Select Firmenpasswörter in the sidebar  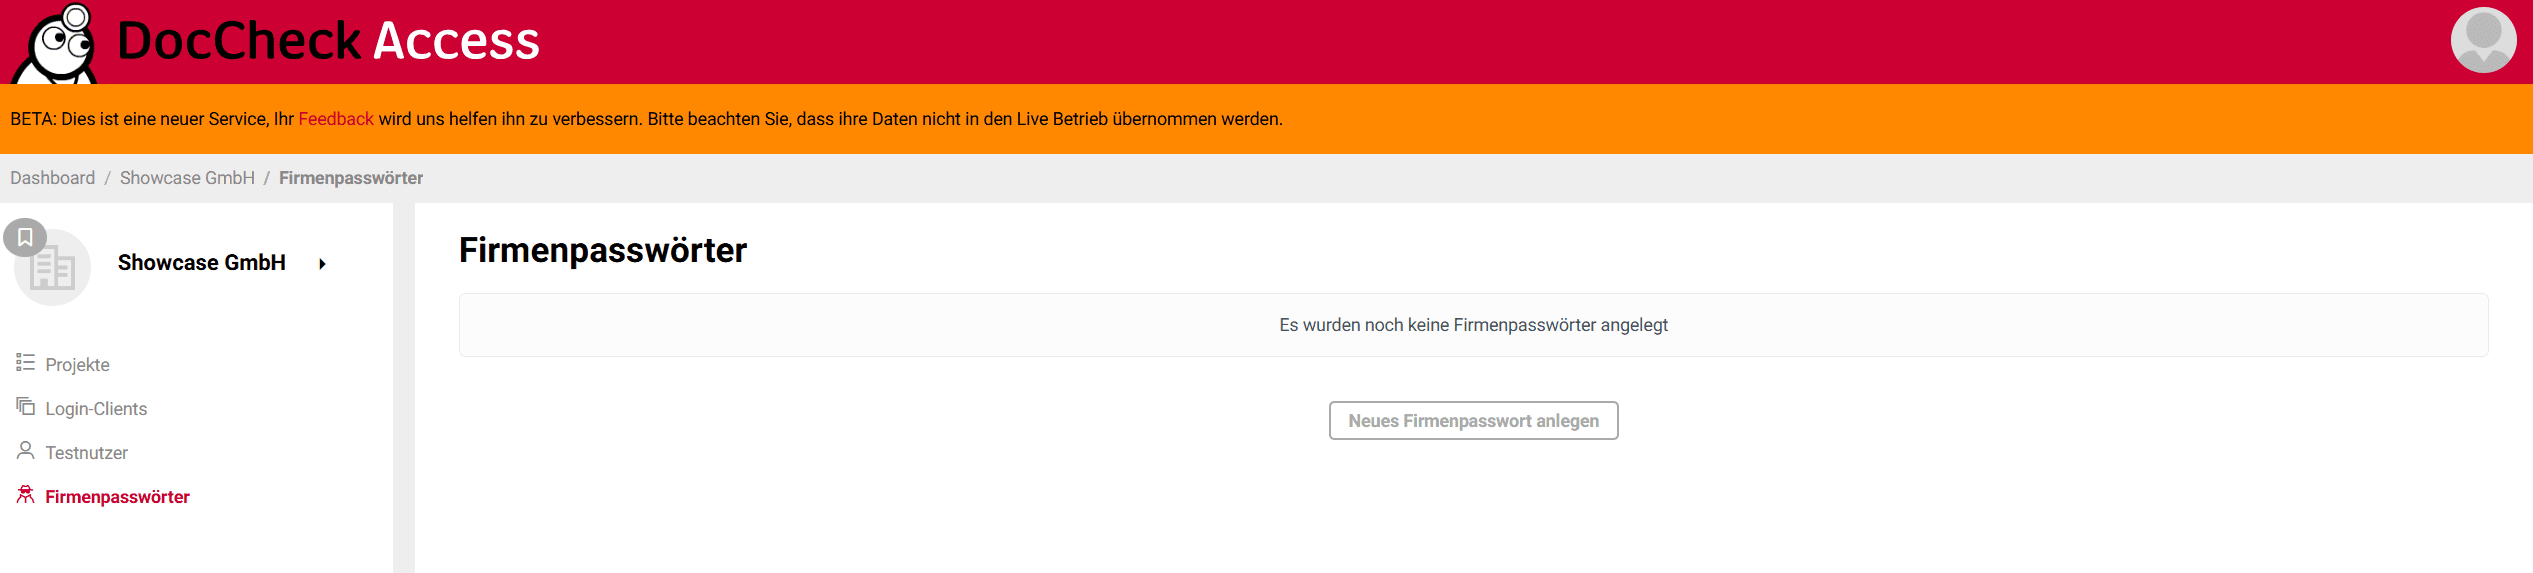pos(117,497)
